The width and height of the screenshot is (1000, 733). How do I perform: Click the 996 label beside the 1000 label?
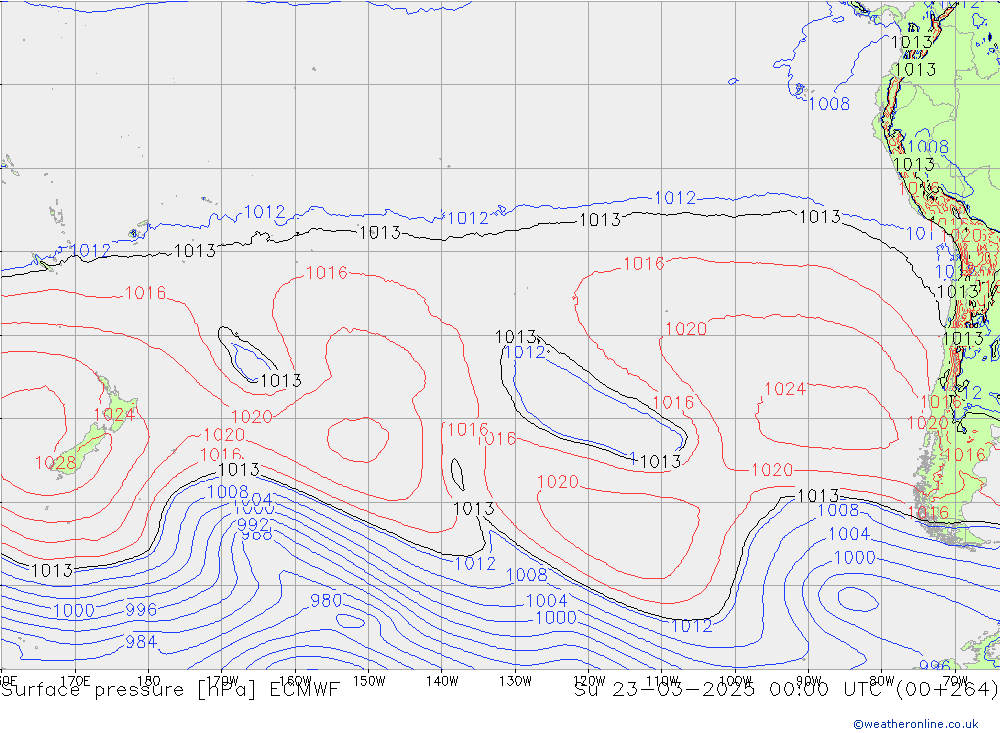pos(141,610)
